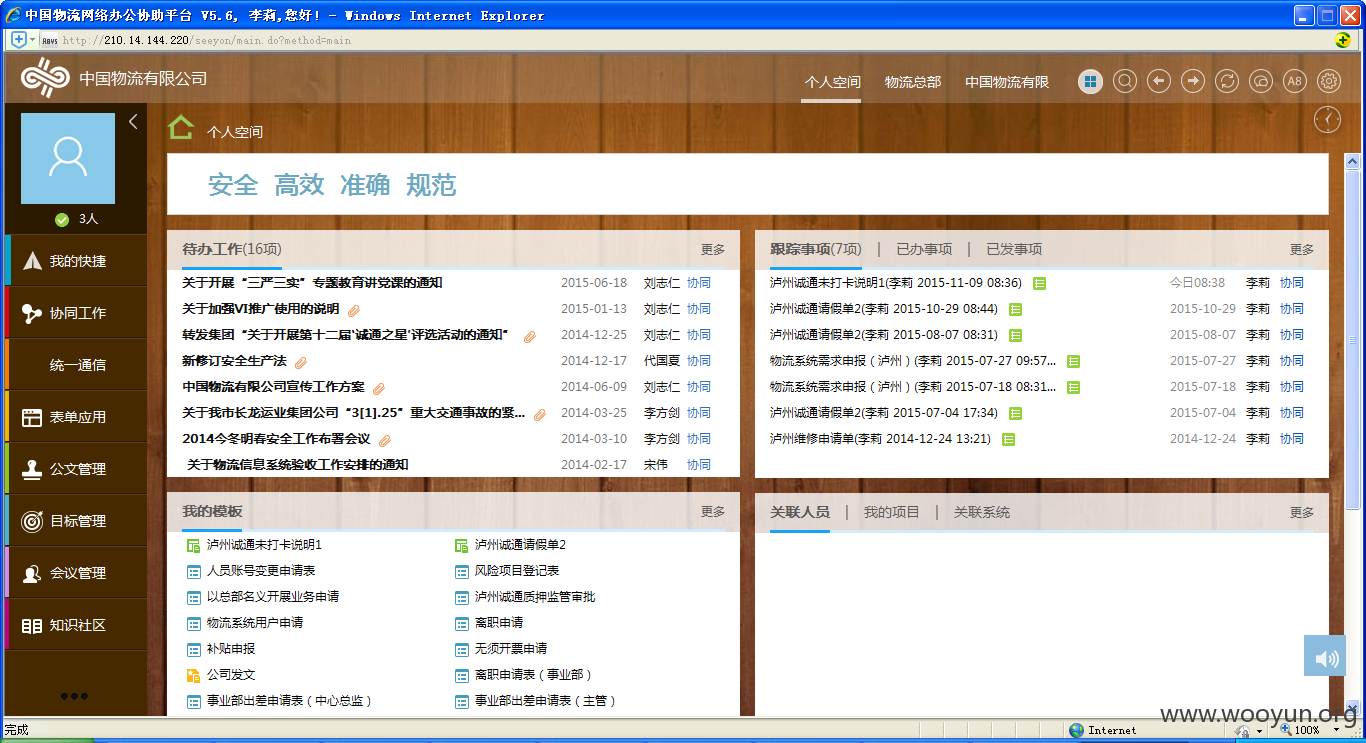Open the grid view icon in header

[1091, 81]
